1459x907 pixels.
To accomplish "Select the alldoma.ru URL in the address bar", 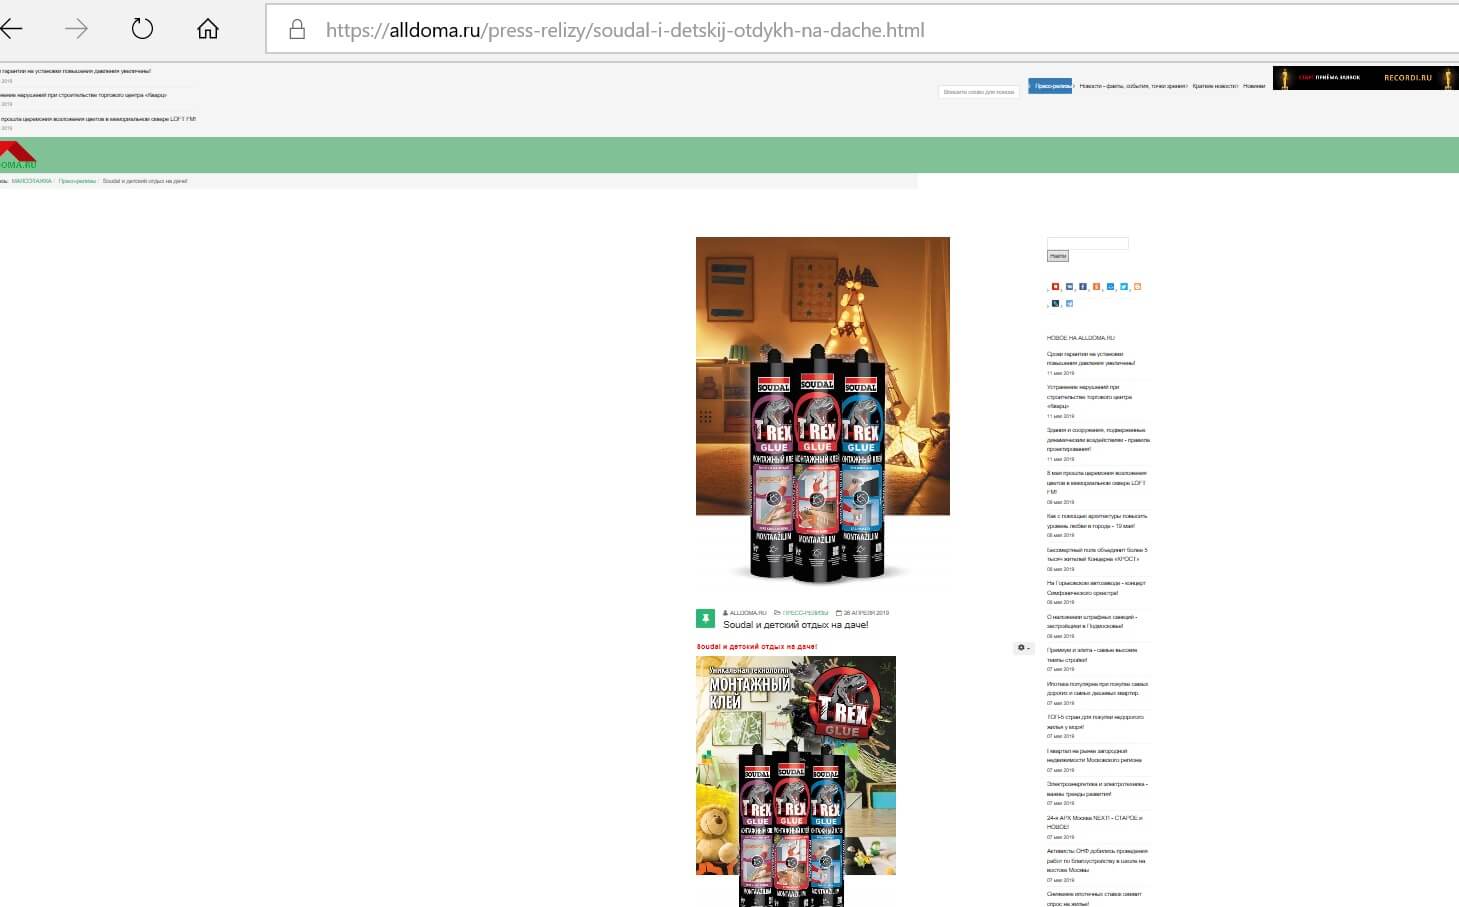I will coord(625,30).
